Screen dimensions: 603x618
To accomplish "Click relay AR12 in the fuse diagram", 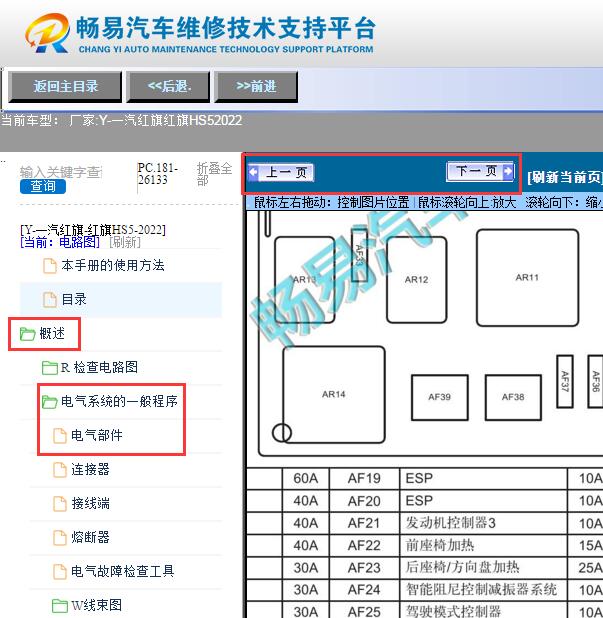I will pyautogui.click(x=417, y=280).
